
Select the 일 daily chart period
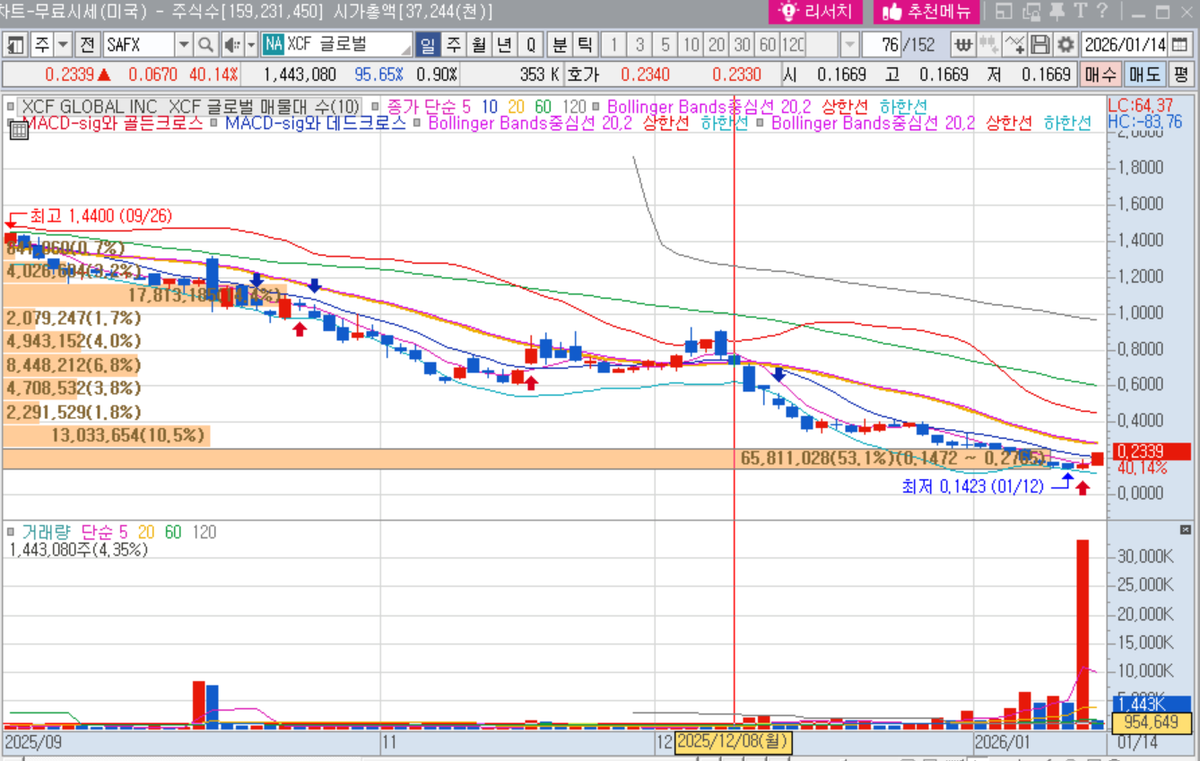pos(427,45)
